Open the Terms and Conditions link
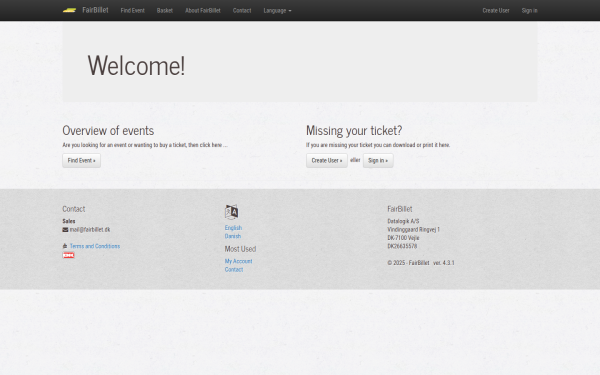 point(95,246)
